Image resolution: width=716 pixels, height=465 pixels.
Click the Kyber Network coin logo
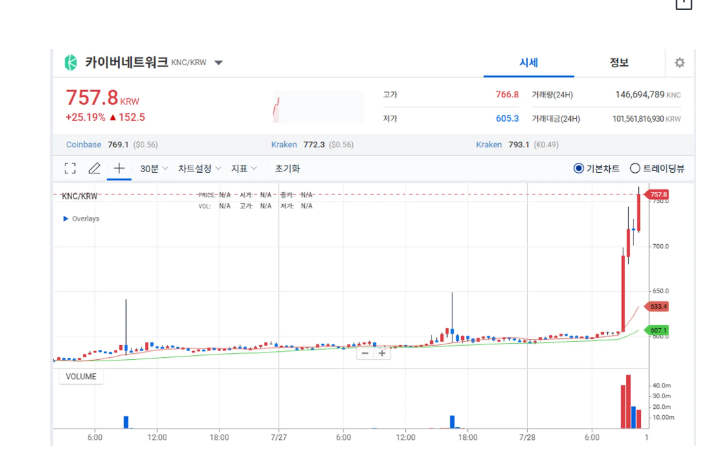[71, 63]
